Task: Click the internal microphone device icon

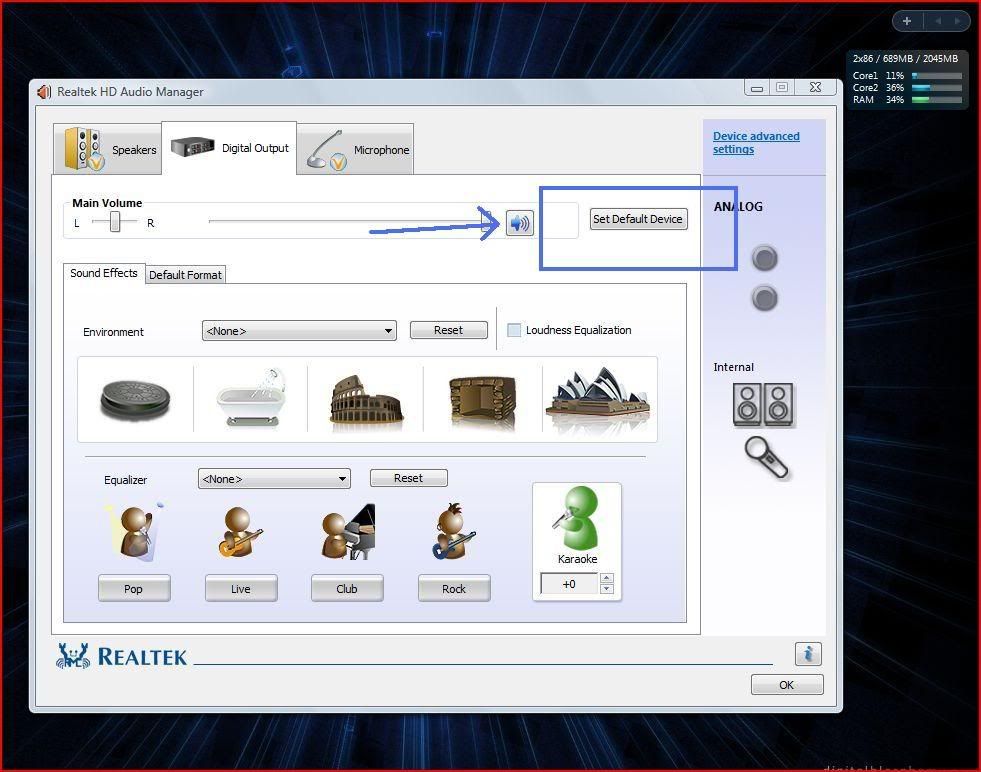Action: click(767, 458)
